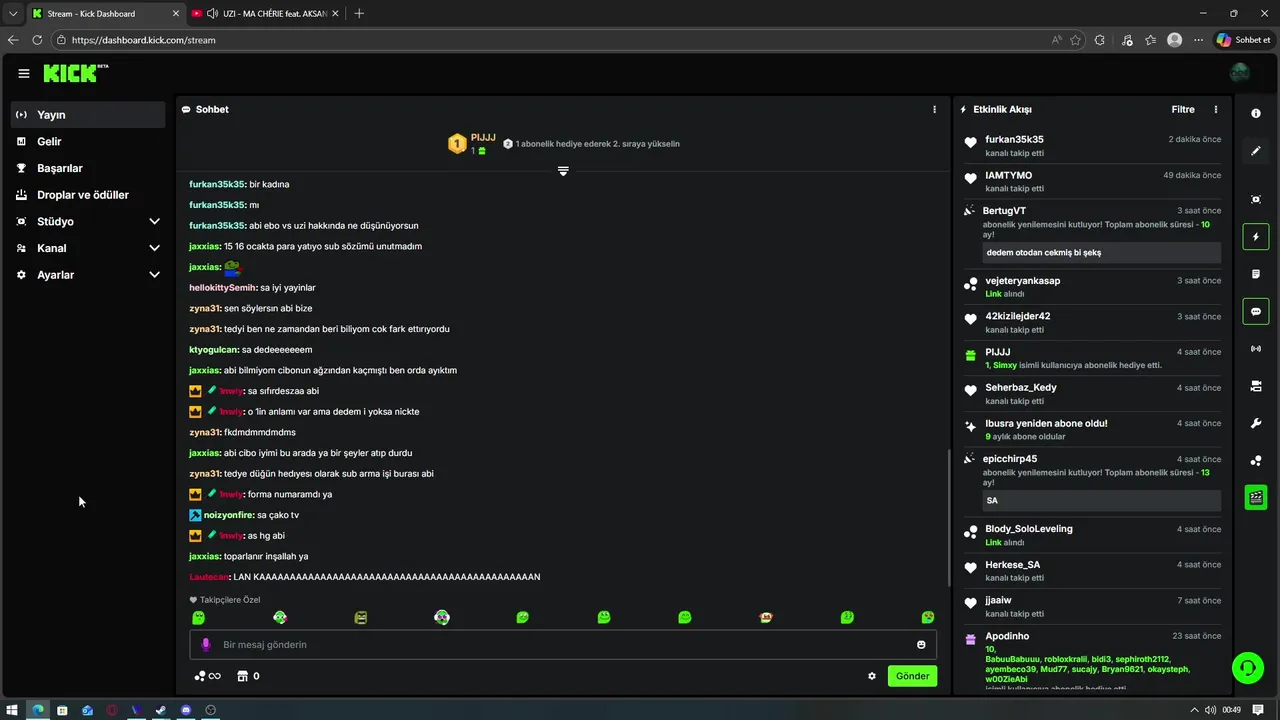The width and height of the screenshot is (1280, 720).
Task: Open the Sohbet et Copilot button
Action: pos(1244,40)
